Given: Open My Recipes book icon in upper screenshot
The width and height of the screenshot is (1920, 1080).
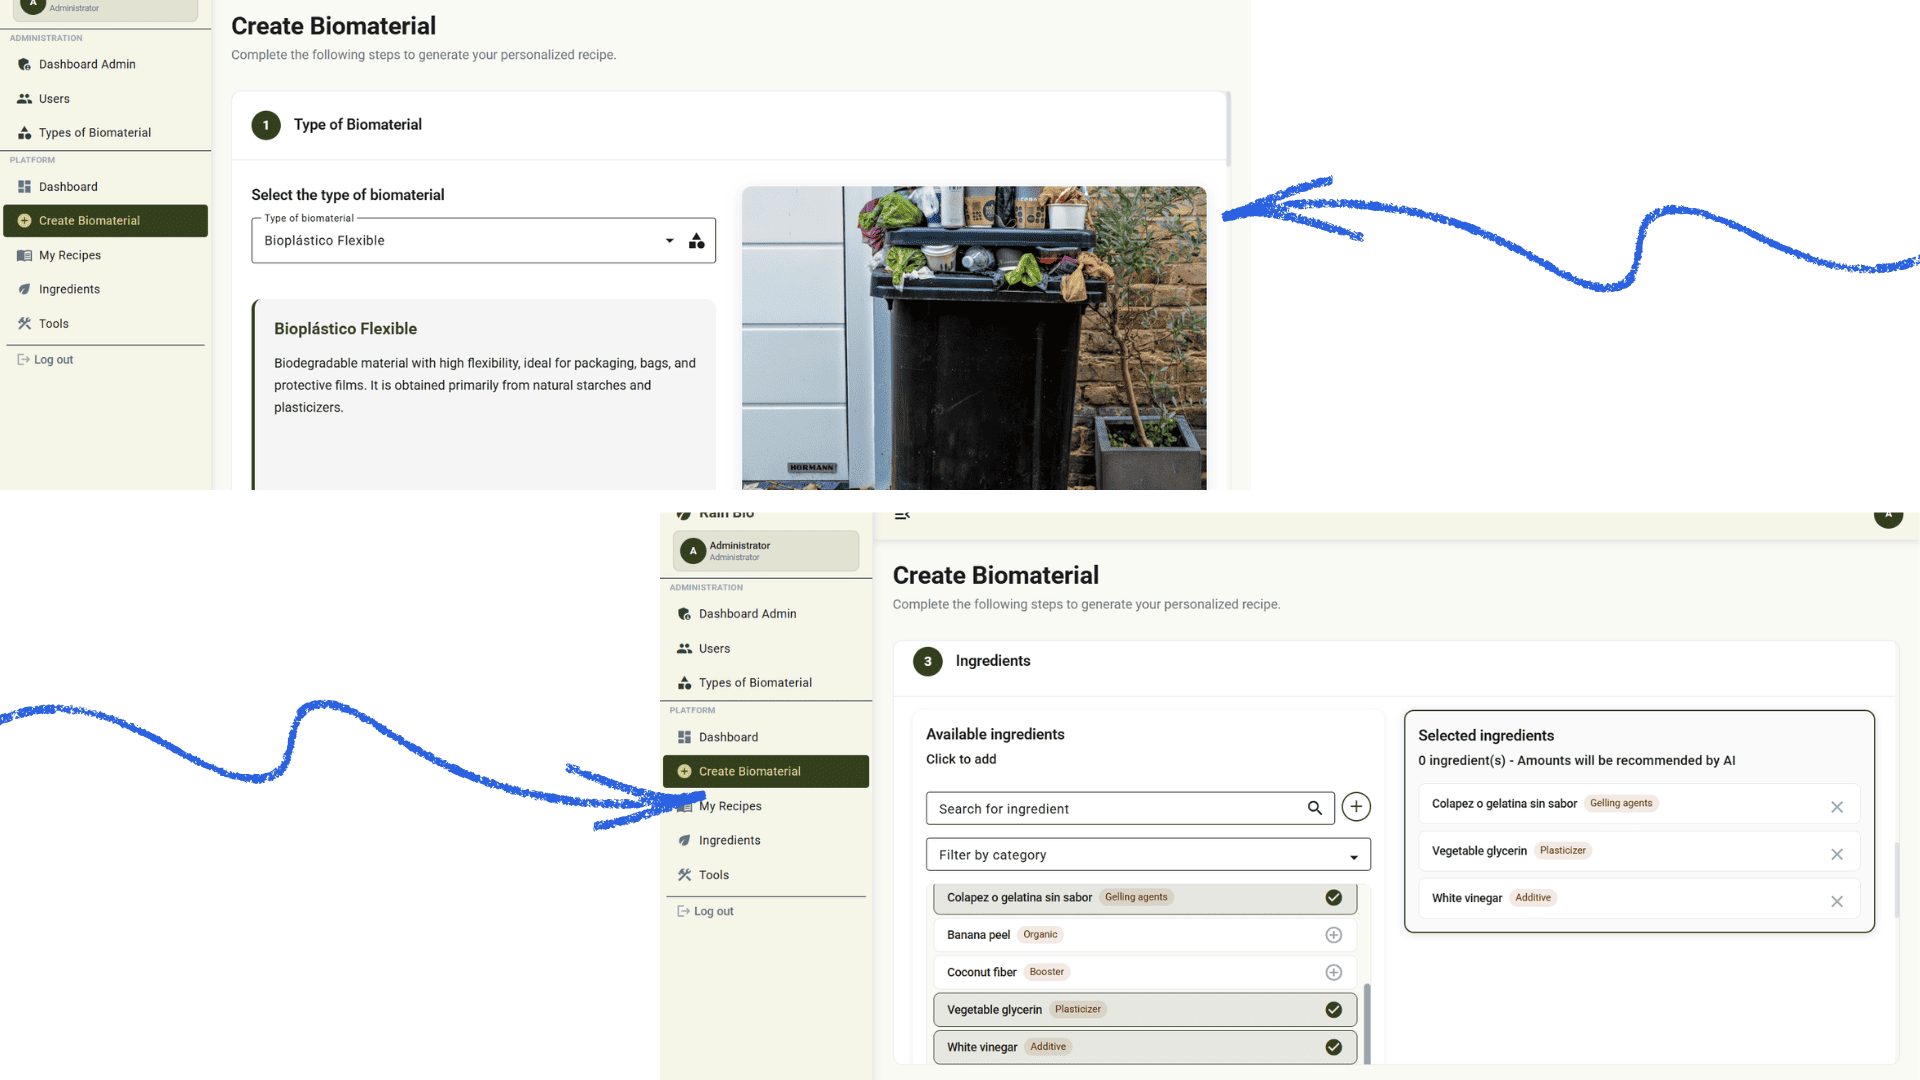Looking at the screenshot, I should coord(24,256).
